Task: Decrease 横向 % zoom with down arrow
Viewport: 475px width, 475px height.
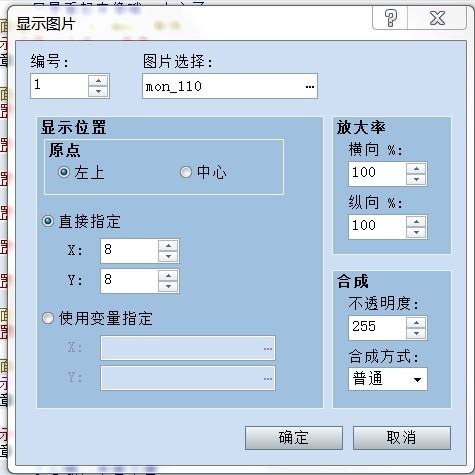Action: click(x=416, y=179)
